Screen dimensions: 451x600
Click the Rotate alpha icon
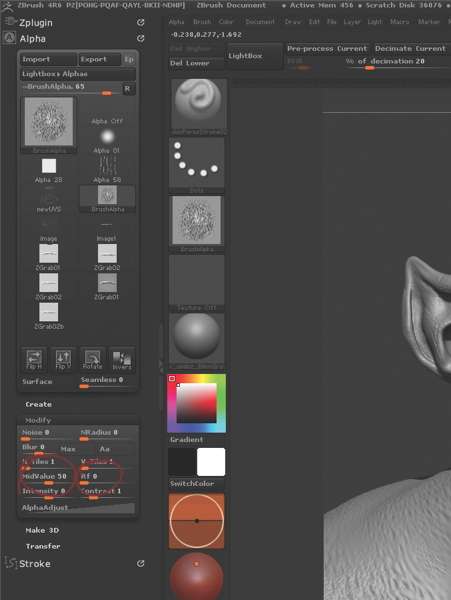(x=92, y=360)
